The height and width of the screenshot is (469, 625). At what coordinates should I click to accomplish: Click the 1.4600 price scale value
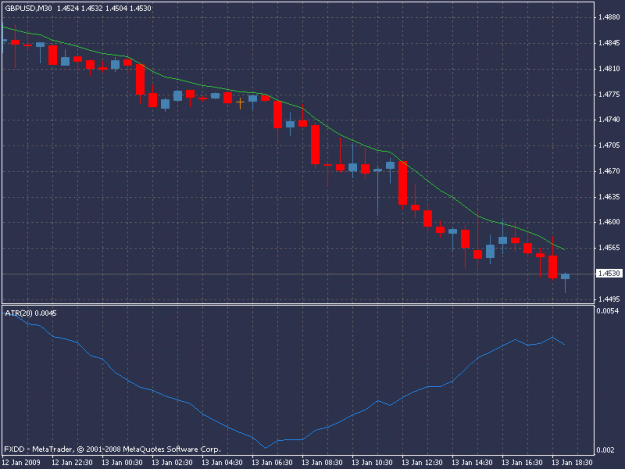tap(609, 222)
